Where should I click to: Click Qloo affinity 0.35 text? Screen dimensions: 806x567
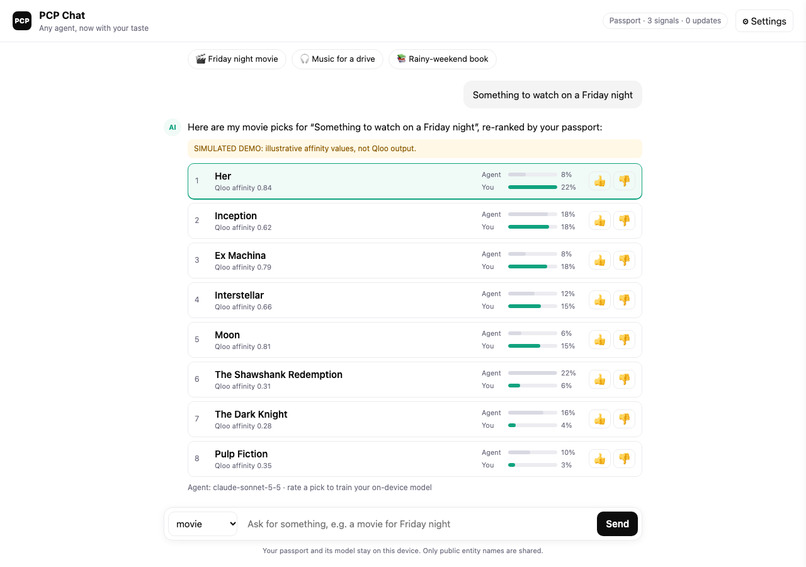pyautogui.click(x=243, y=465)
